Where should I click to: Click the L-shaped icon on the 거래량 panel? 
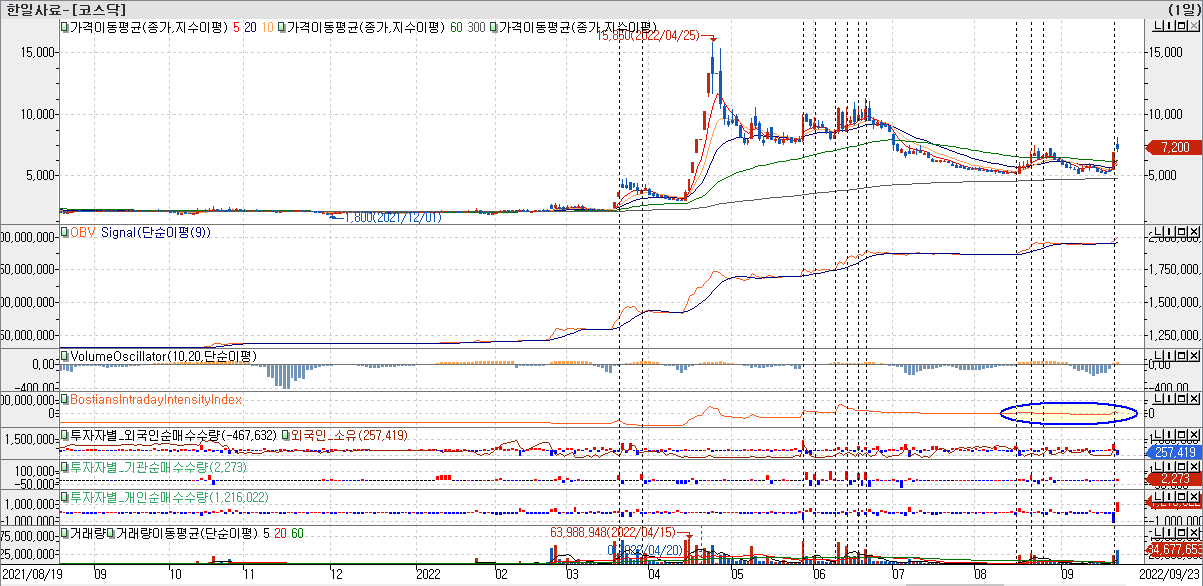coord(1158,534)
